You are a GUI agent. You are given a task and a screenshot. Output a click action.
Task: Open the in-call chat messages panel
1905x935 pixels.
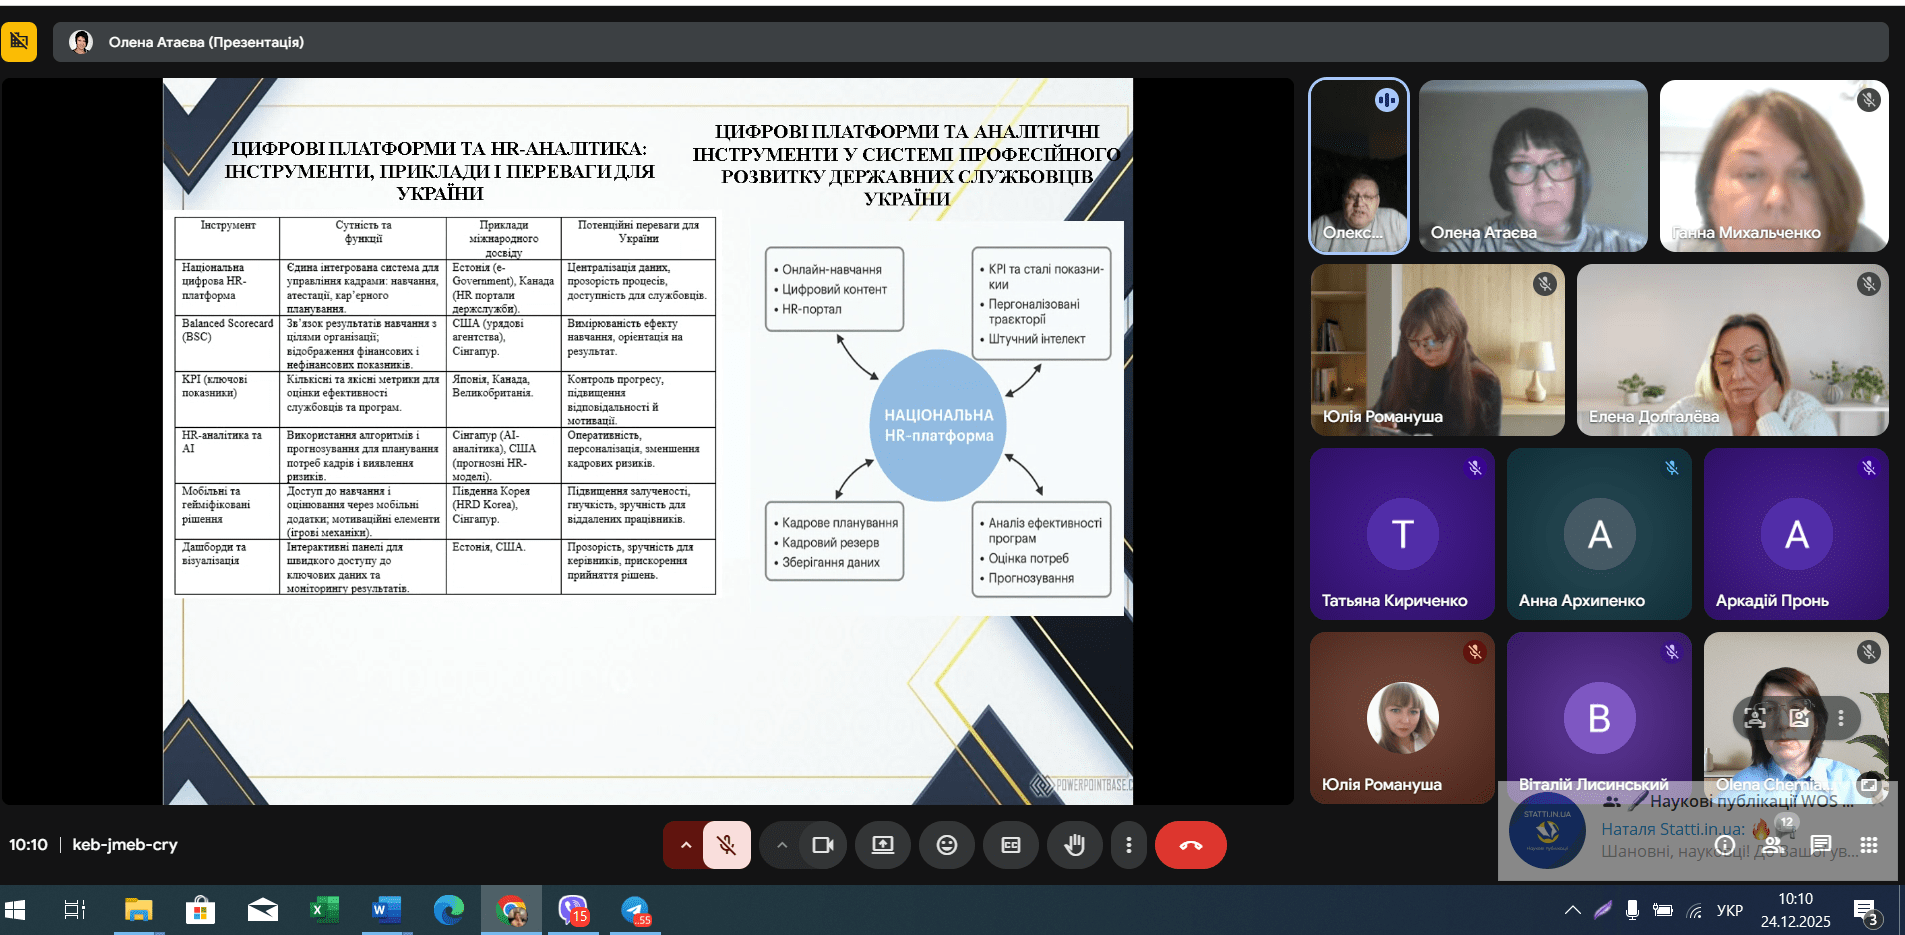coord(1821,845)
